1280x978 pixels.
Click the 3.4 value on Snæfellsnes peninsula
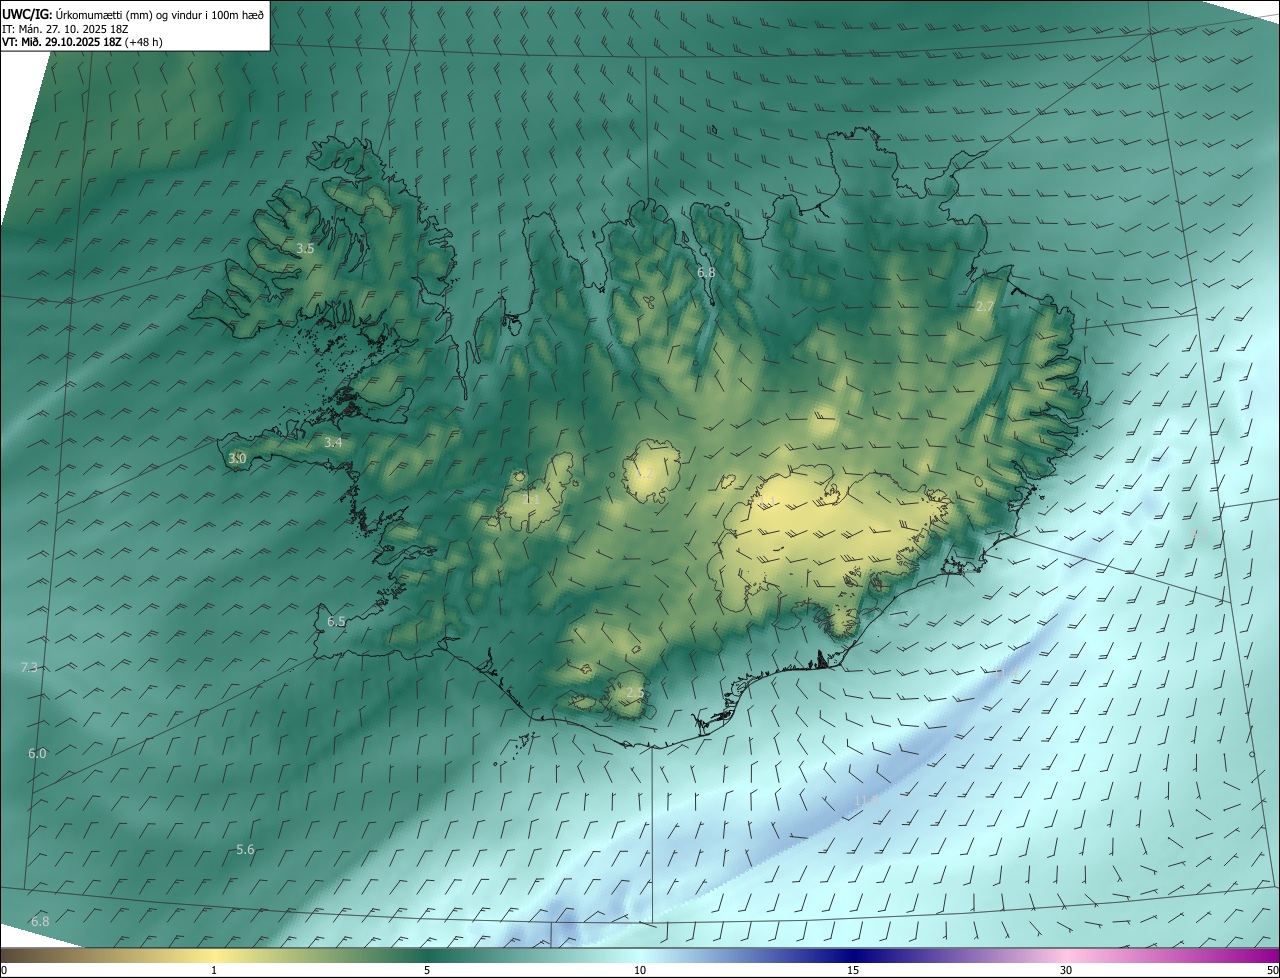pyautogui.click(x=333, y=442)
